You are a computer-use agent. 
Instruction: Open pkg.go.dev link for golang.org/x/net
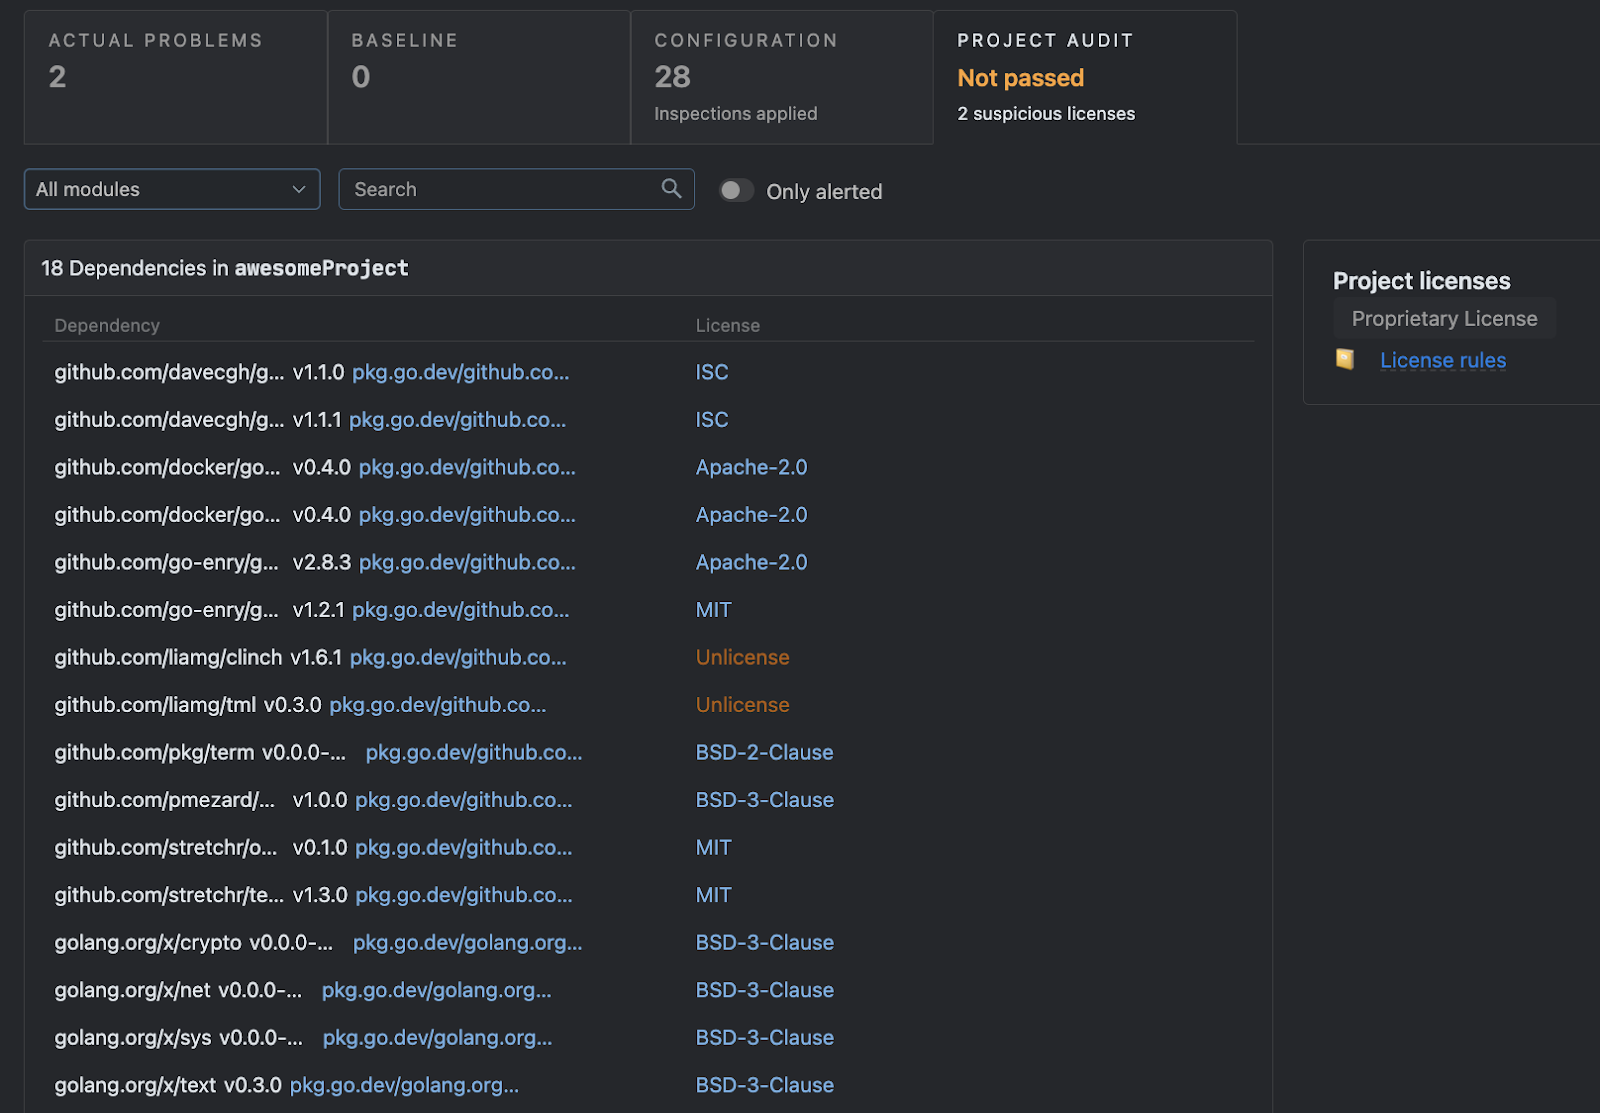coord(437,990)
